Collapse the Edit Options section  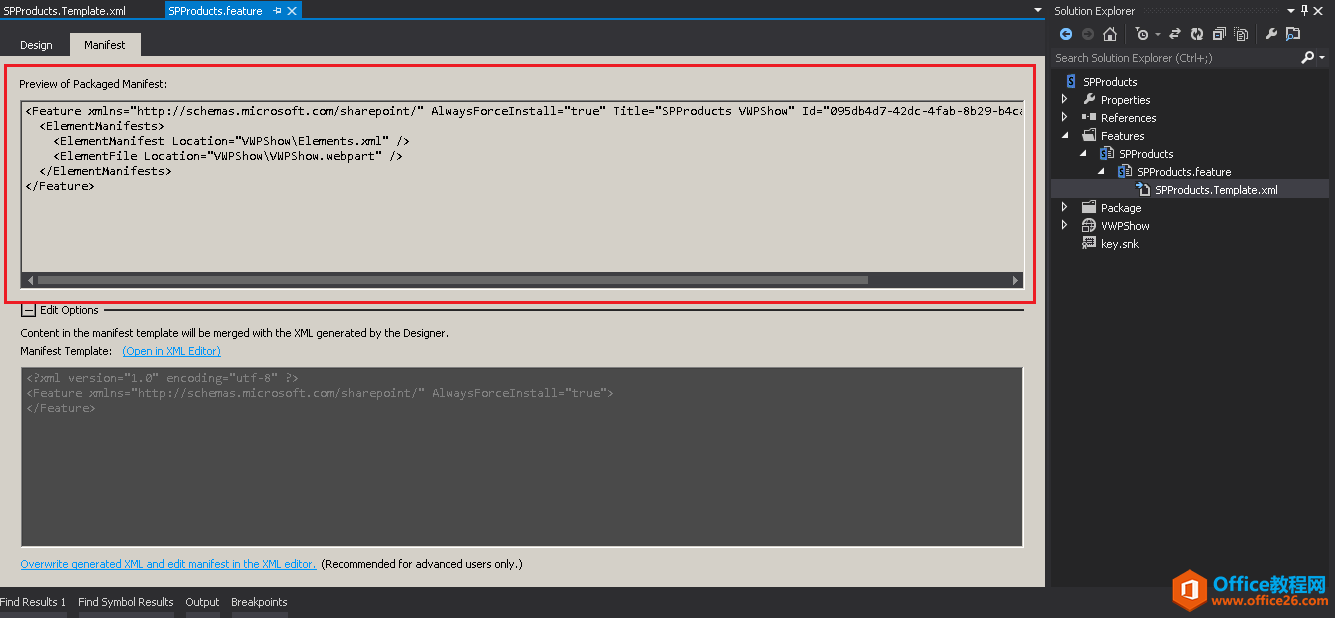point(28,310)
